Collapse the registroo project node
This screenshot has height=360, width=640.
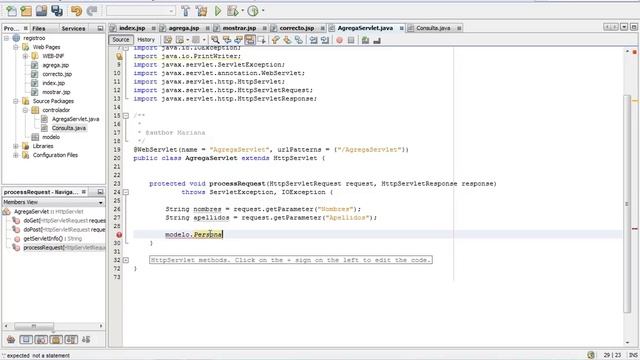pyautogui.click(x=6, y=38)
